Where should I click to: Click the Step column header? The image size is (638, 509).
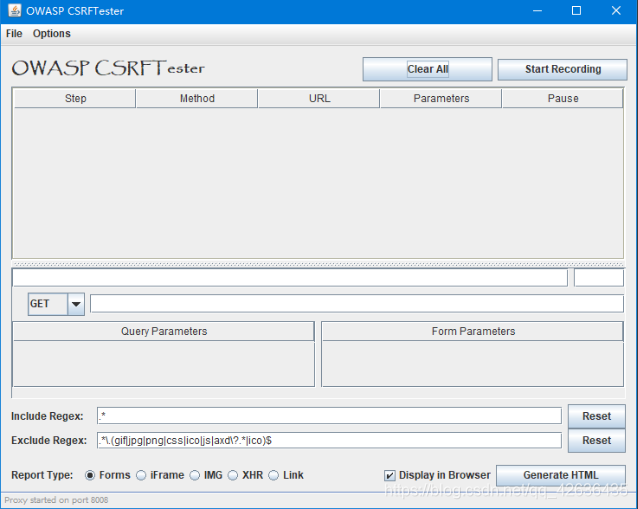(75, 98)
